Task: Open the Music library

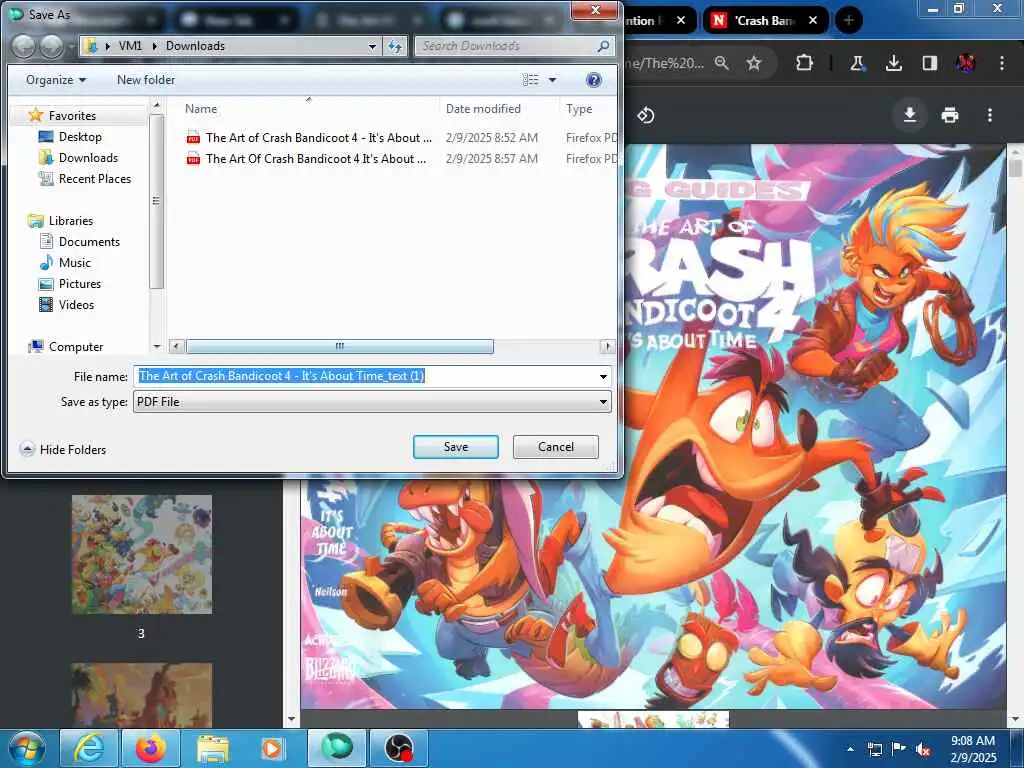Action: pyautogui.click(x=74, y=263)
